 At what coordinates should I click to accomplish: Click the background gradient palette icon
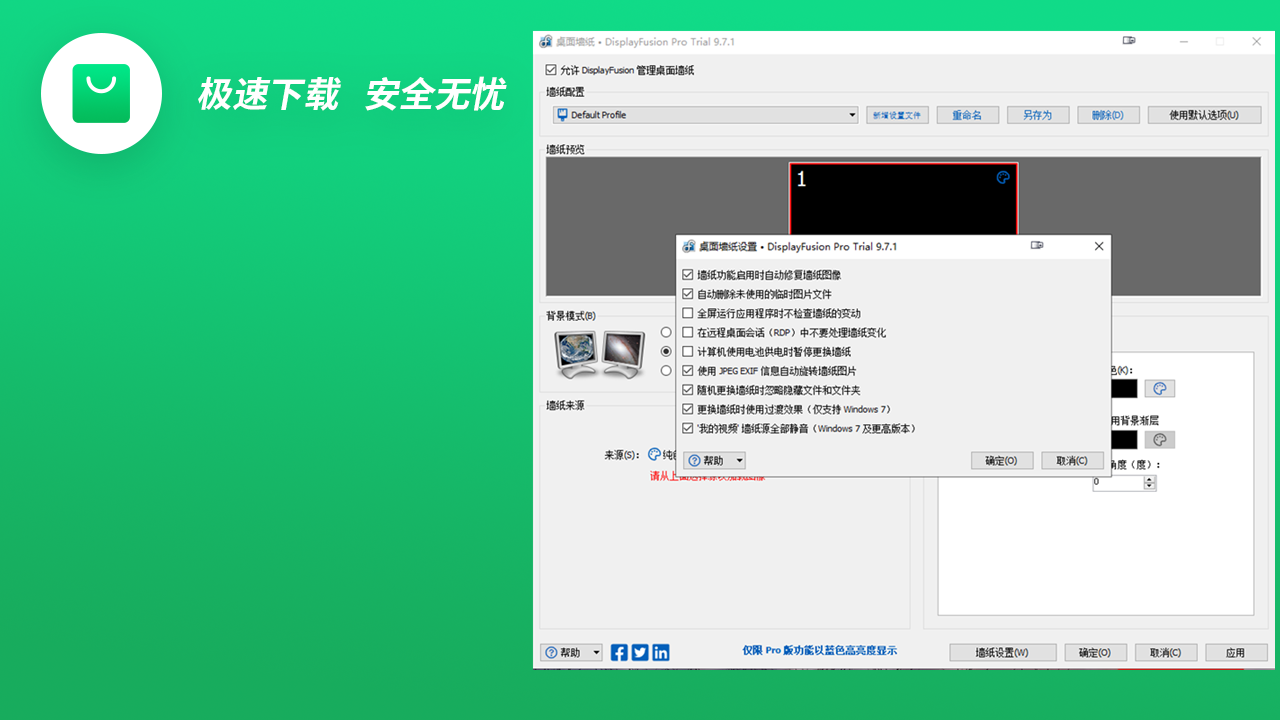click(x=1159, y=438)
